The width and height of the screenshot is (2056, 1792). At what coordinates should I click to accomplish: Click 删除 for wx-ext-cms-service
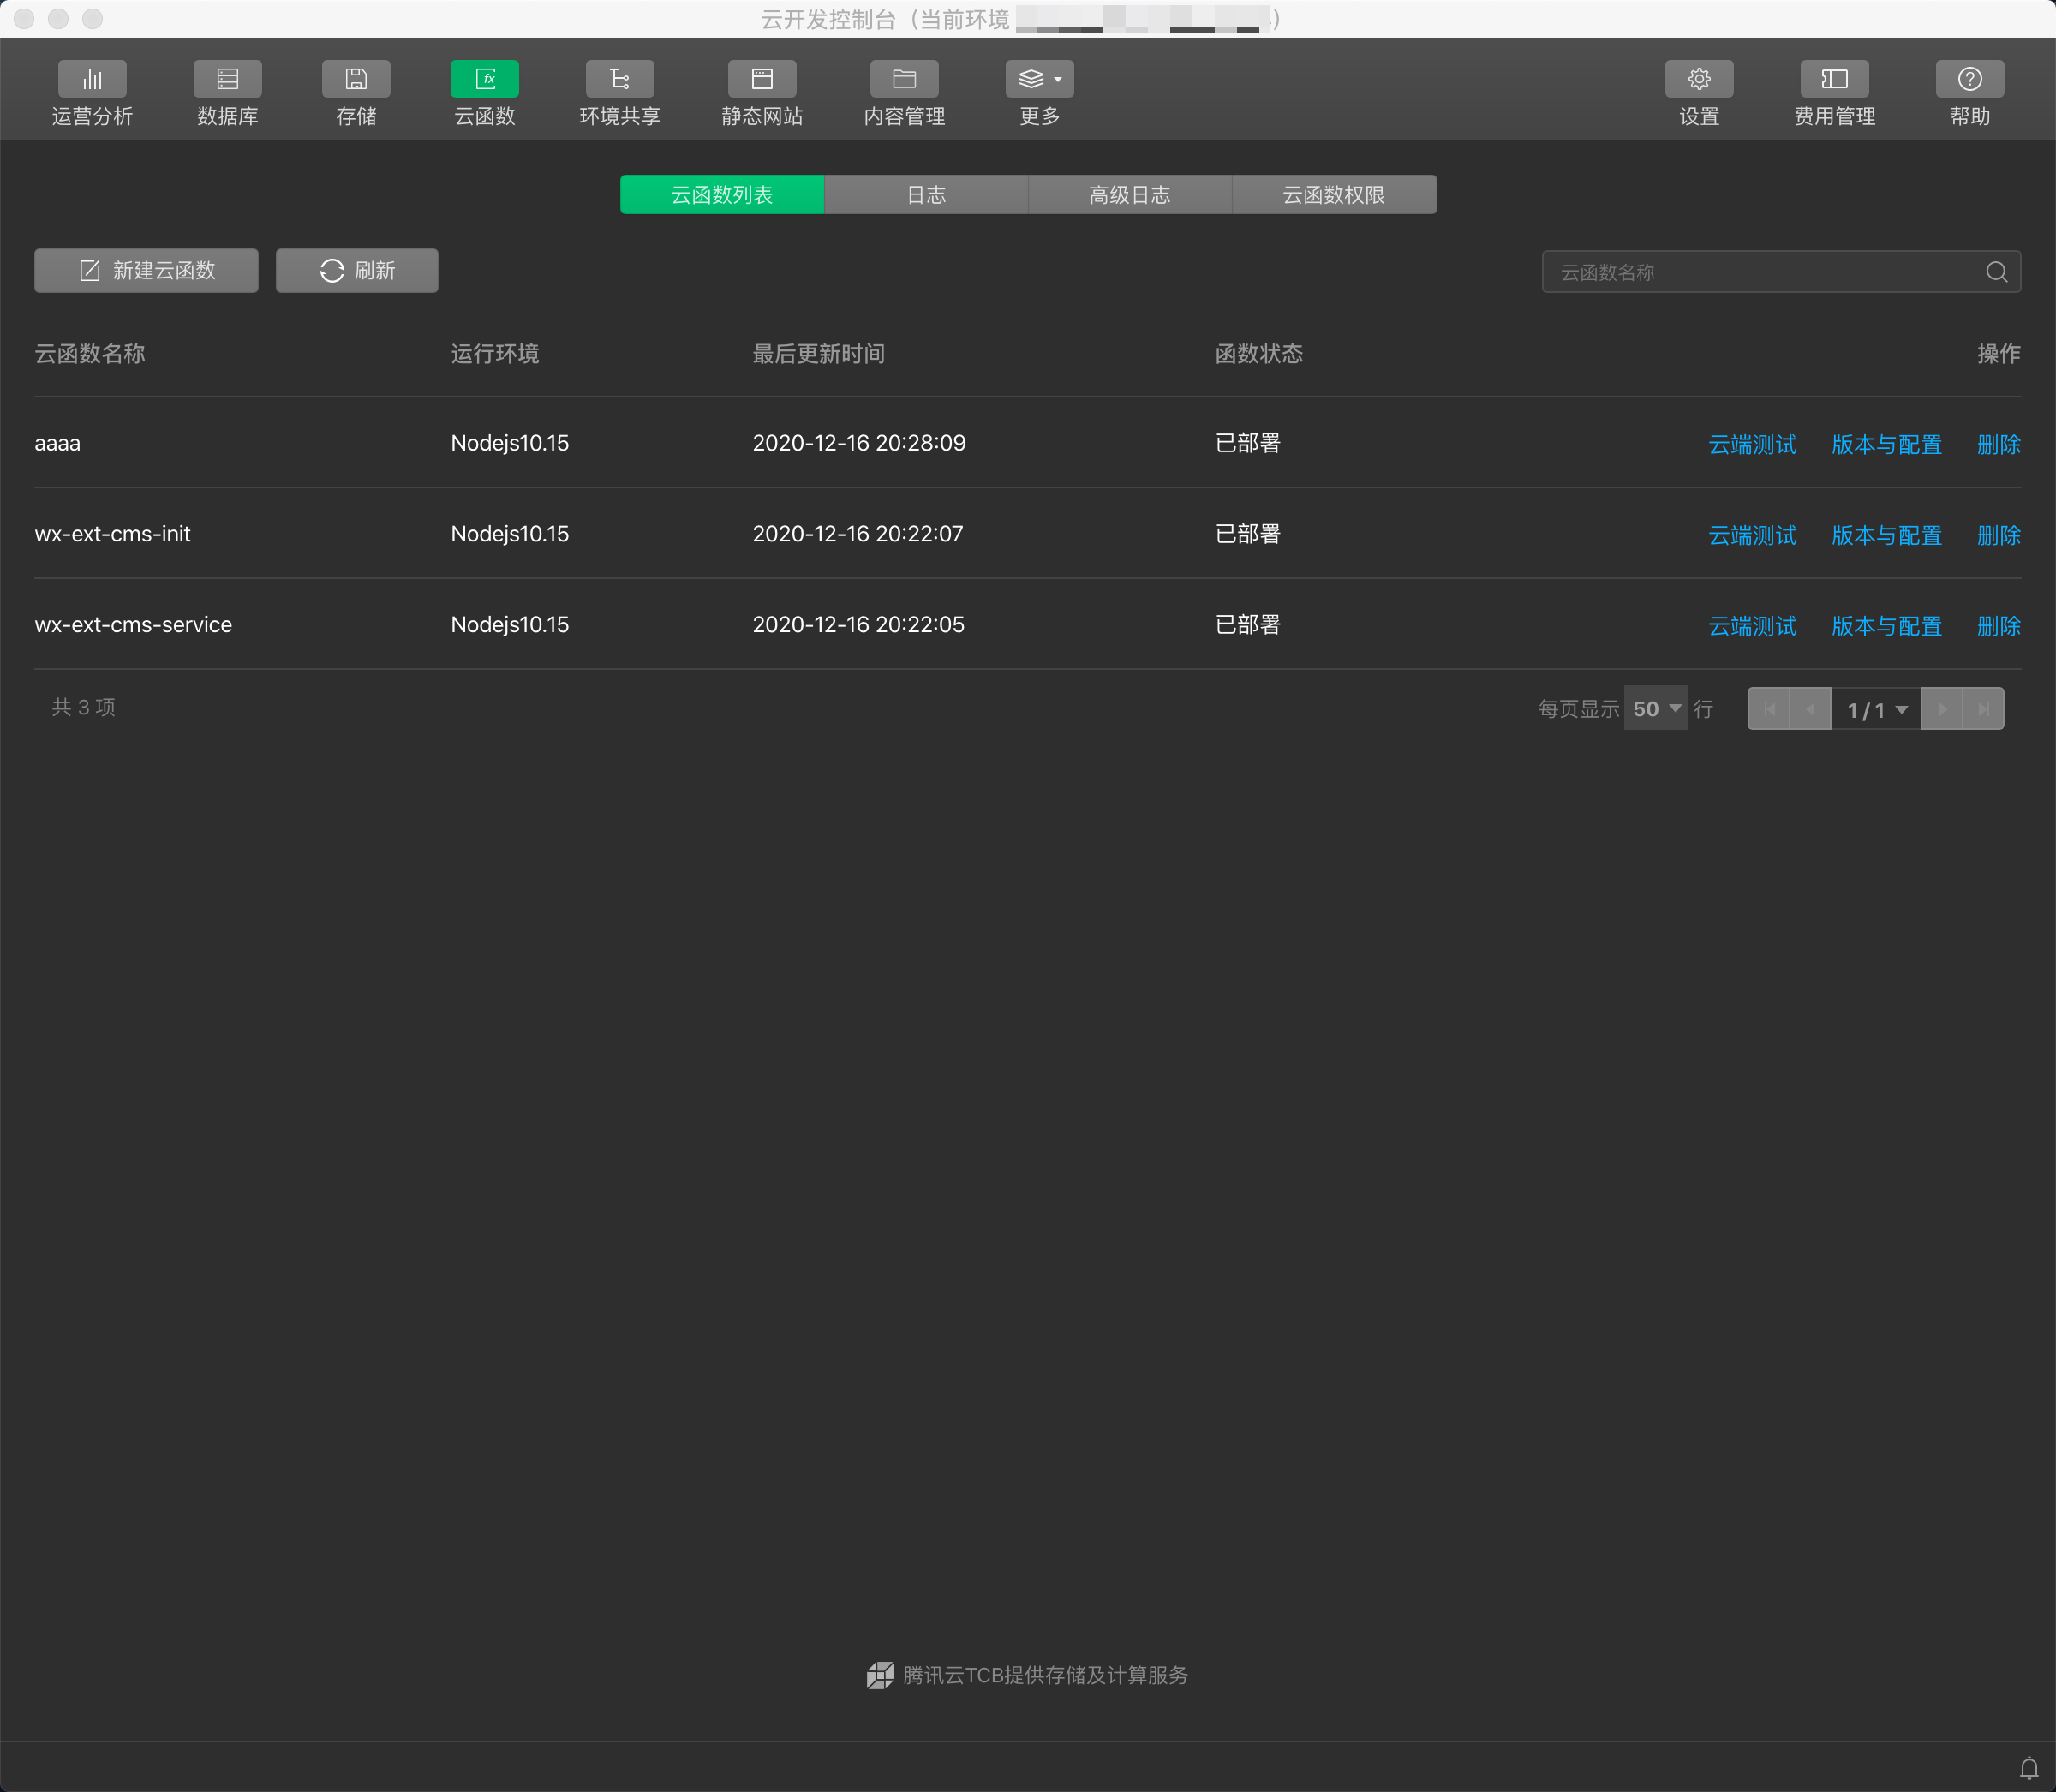pos(1998,626)
